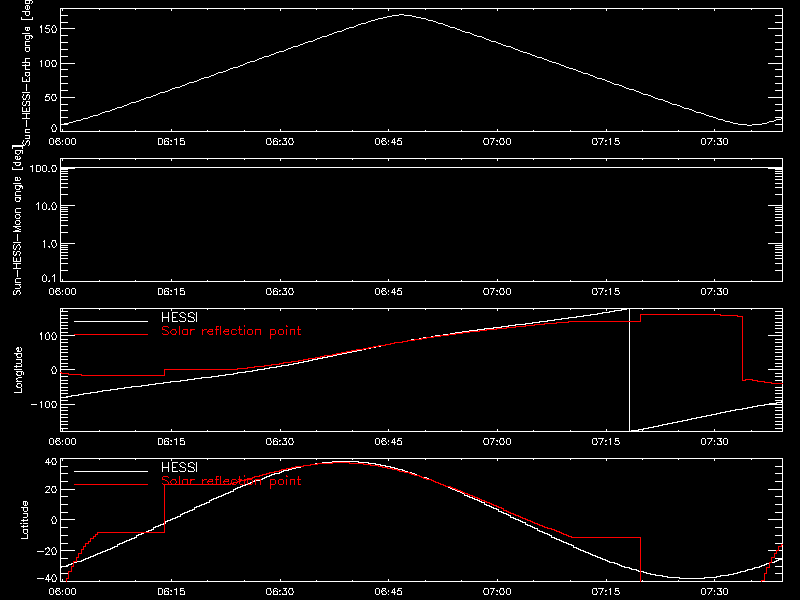Click 07:30 label under Earth angle plot
This screenshot has height=600, width=800.
click(x=714, y=142)
